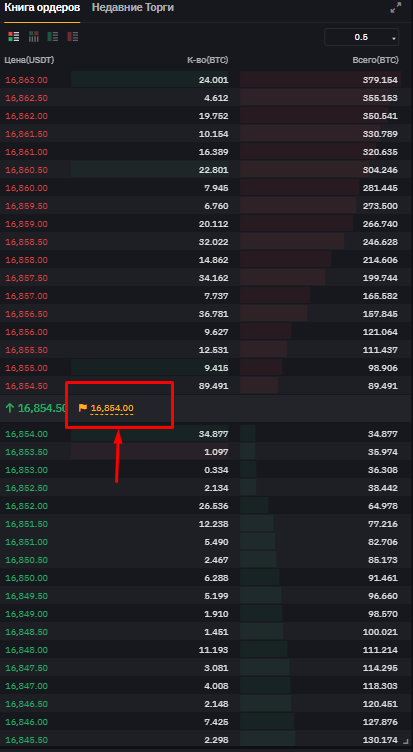Switch to vertical depth columns view icon

34,36
